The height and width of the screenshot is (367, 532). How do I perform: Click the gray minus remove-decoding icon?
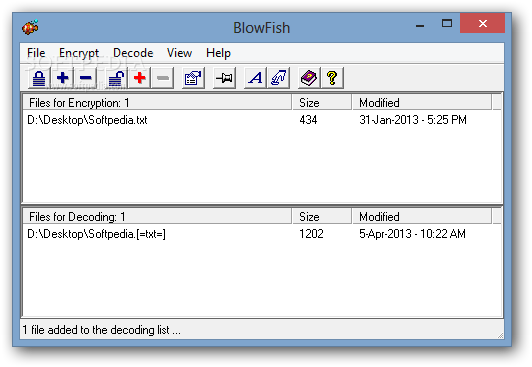tap(163, 78)
